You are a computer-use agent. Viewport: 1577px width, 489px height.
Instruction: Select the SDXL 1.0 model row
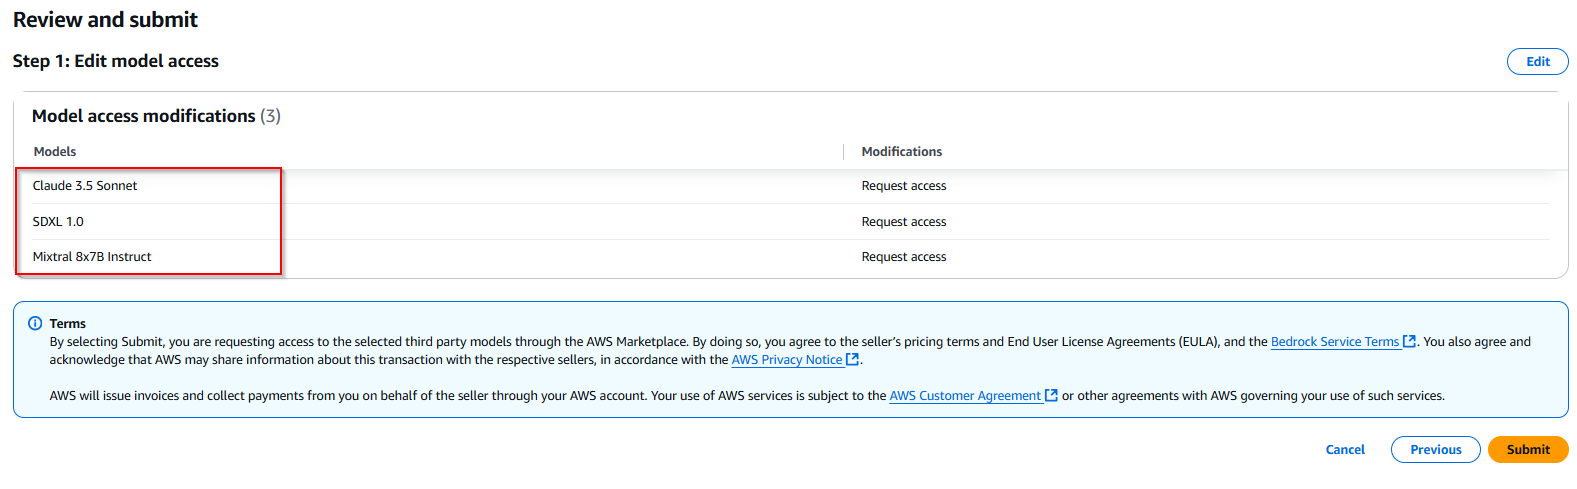click(x=58, y=222)
